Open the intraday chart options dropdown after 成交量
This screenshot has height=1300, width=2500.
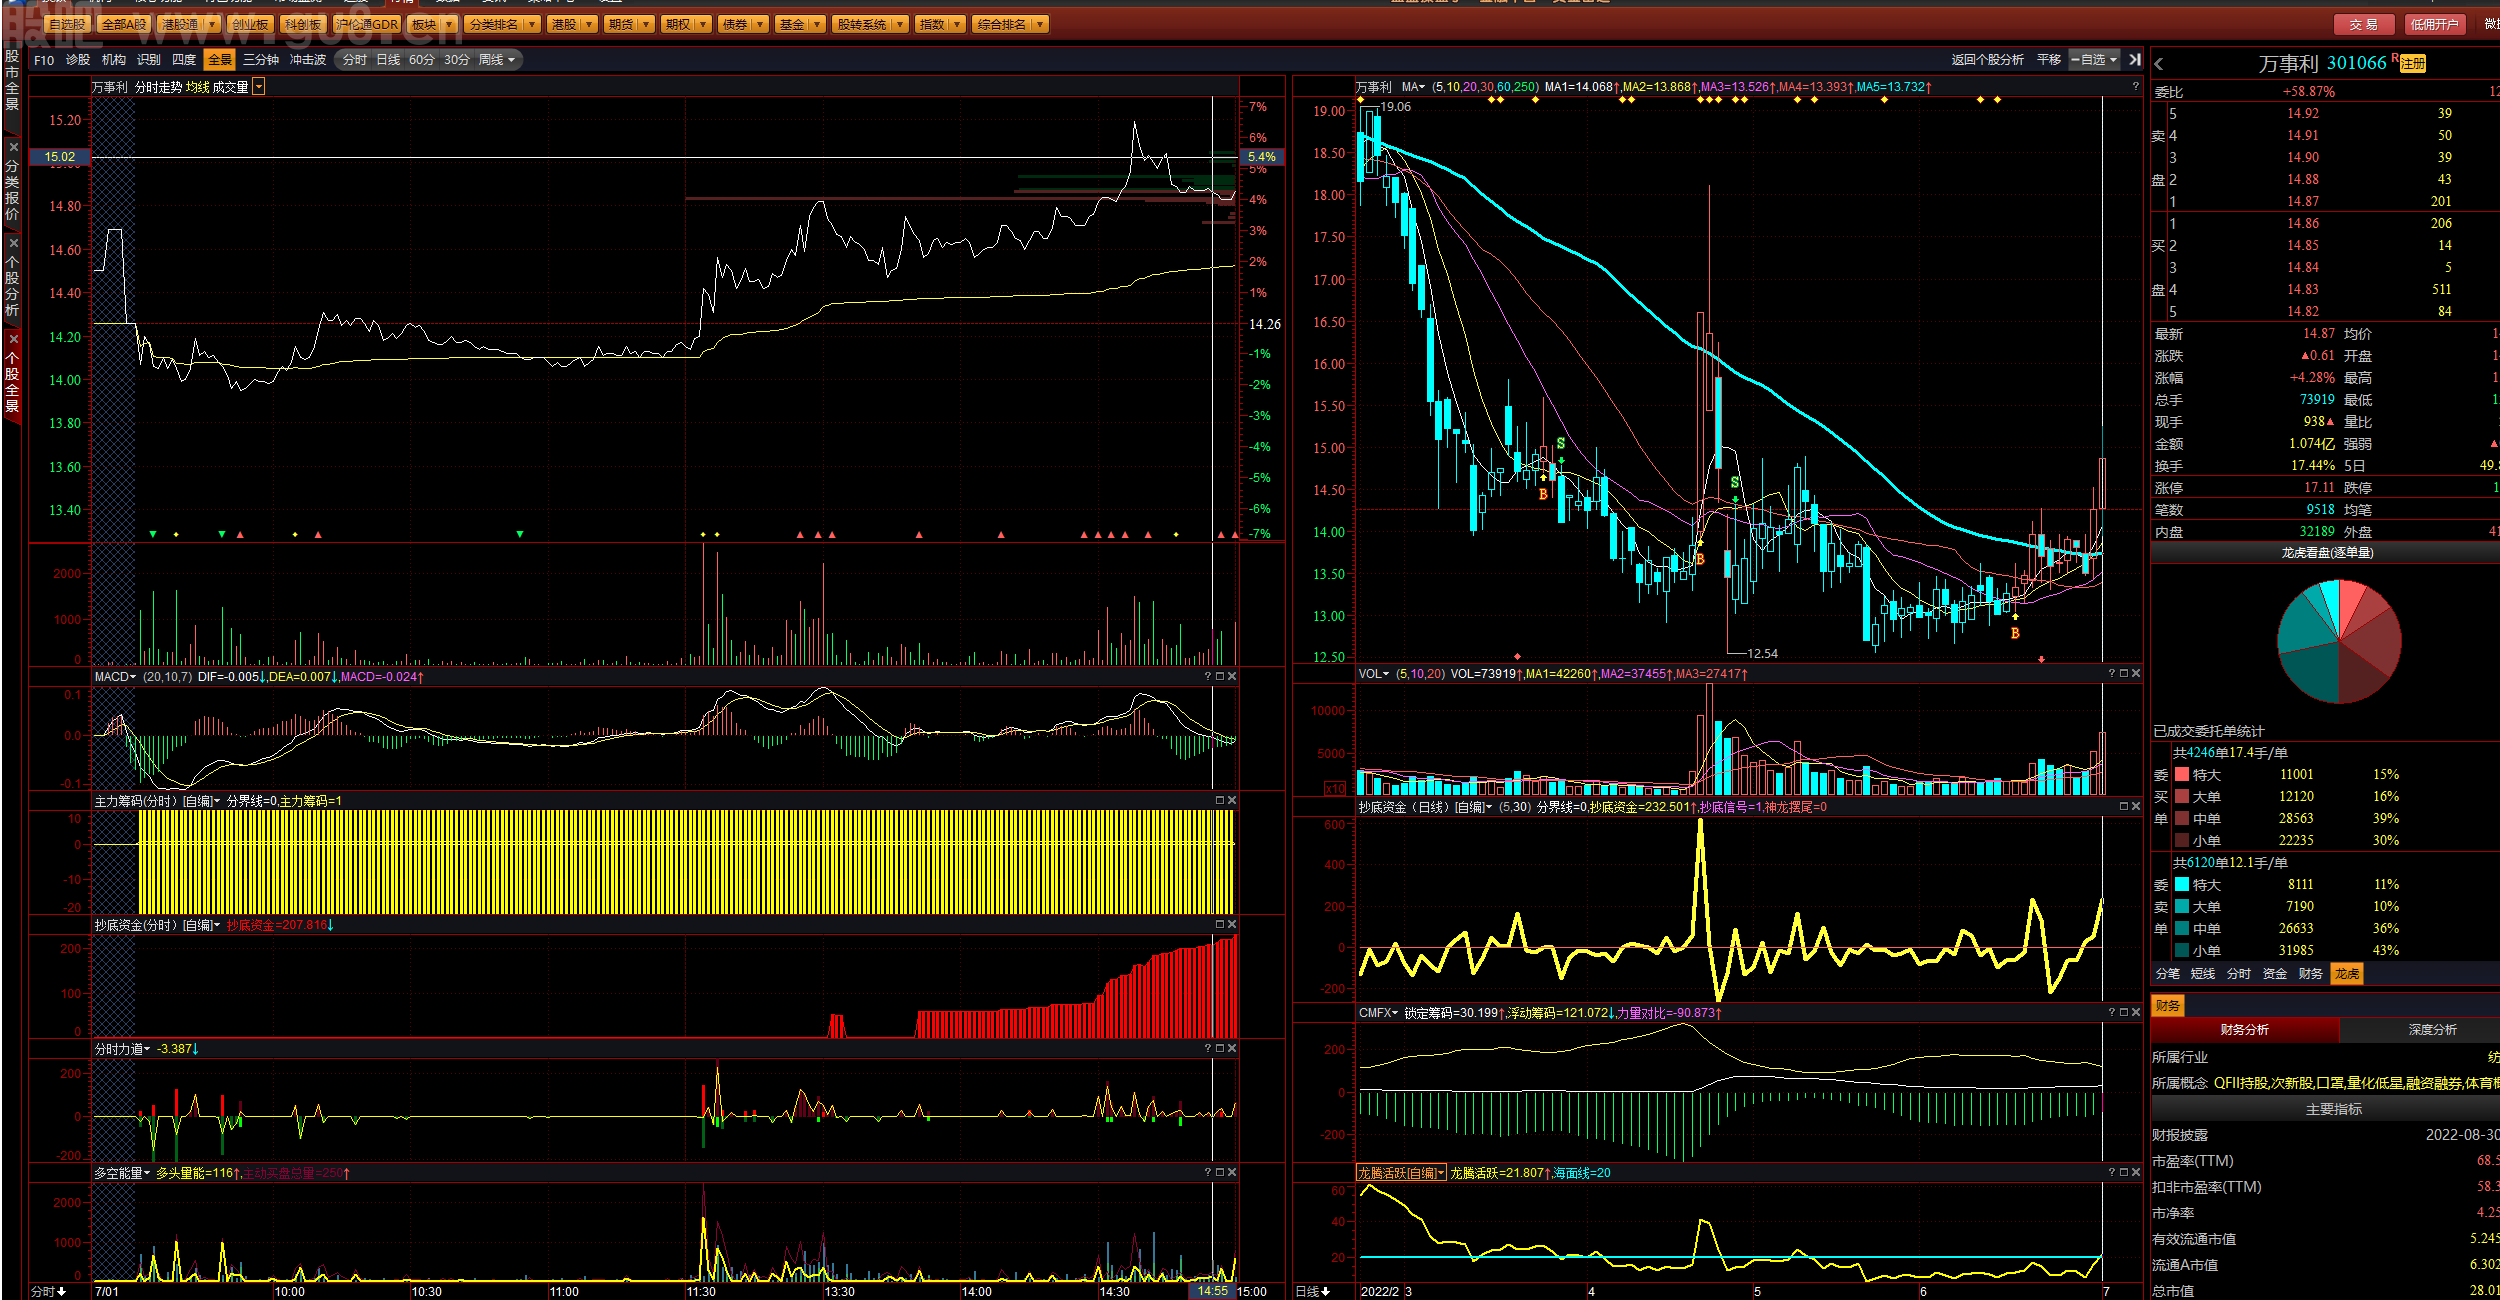pyautogui.click(x=259, y=88)
